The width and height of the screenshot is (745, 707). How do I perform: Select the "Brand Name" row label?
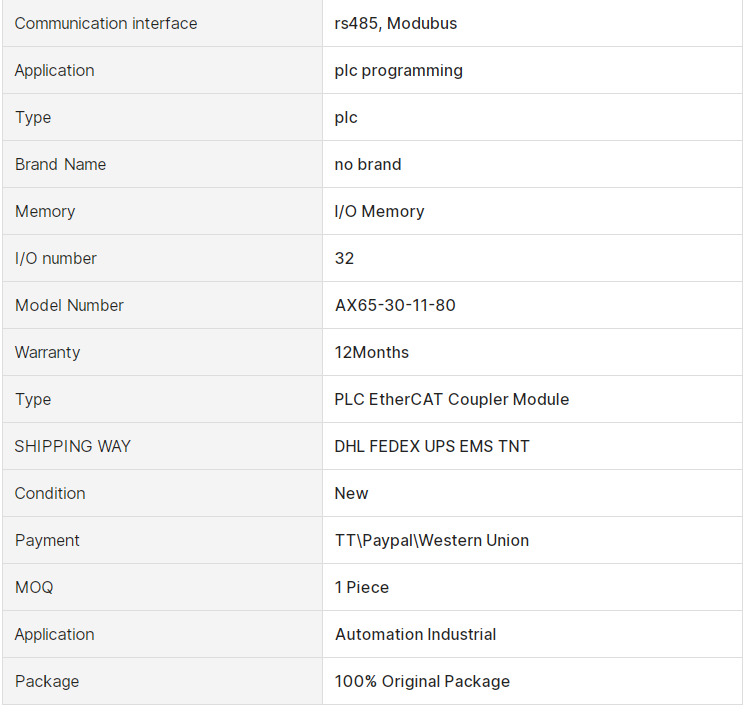tap(60, 164)
